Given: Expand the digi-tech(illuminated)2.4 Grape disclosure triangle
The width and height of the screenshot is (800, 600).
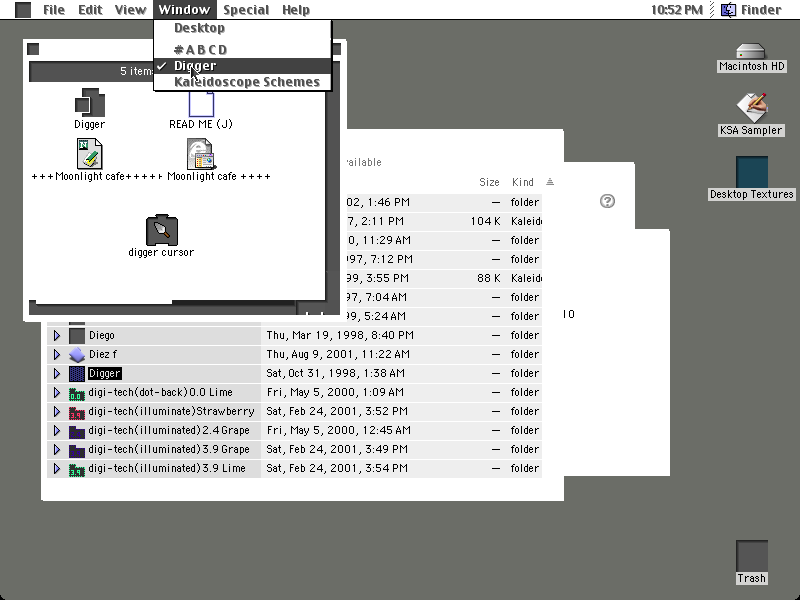Looking at the screenshot, I should 57,431.
